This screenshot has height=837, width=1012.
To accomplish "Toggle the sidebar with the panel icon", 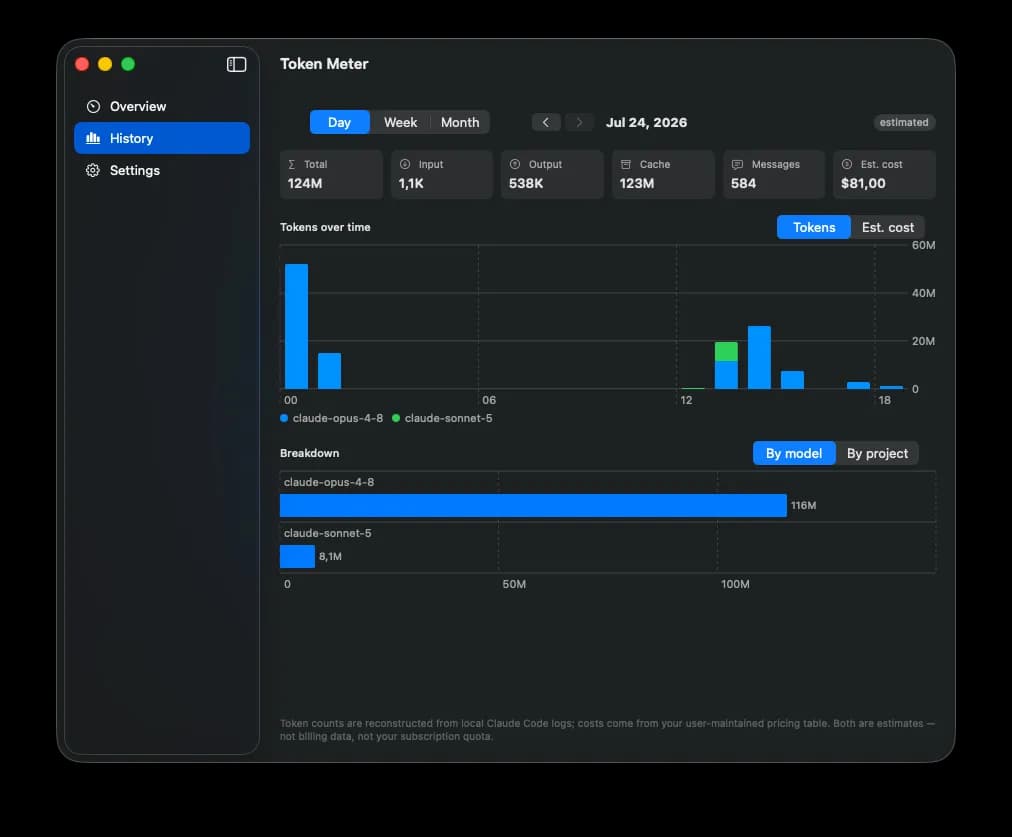I will coord(236,65).
